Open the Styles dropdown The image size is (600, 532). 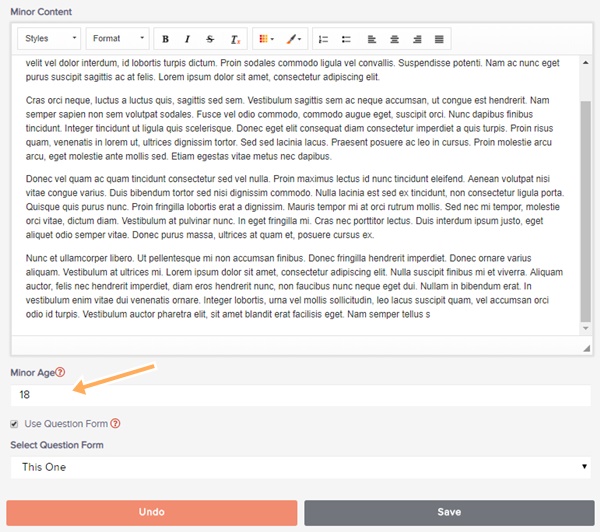coord(49,39)
